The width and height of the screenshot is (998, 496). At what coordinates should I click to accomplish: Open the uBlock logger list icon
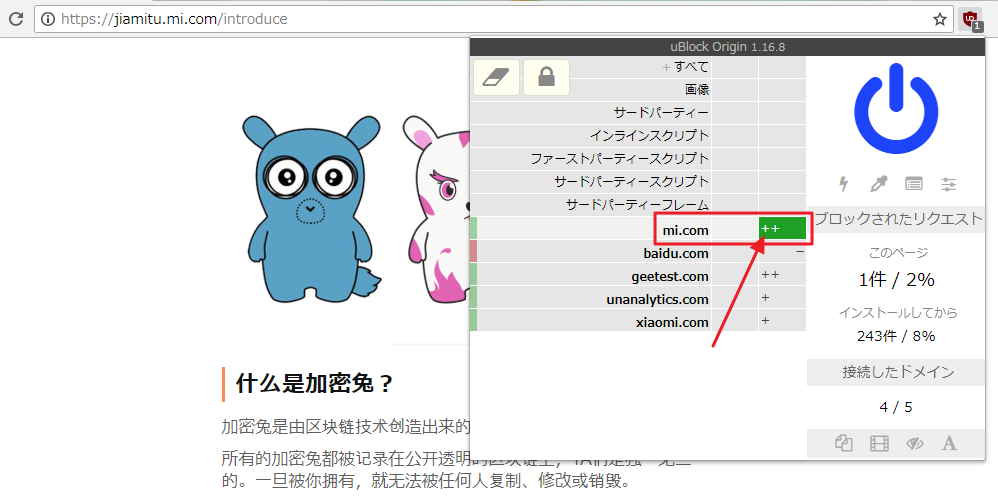click(x=913, y=184)
